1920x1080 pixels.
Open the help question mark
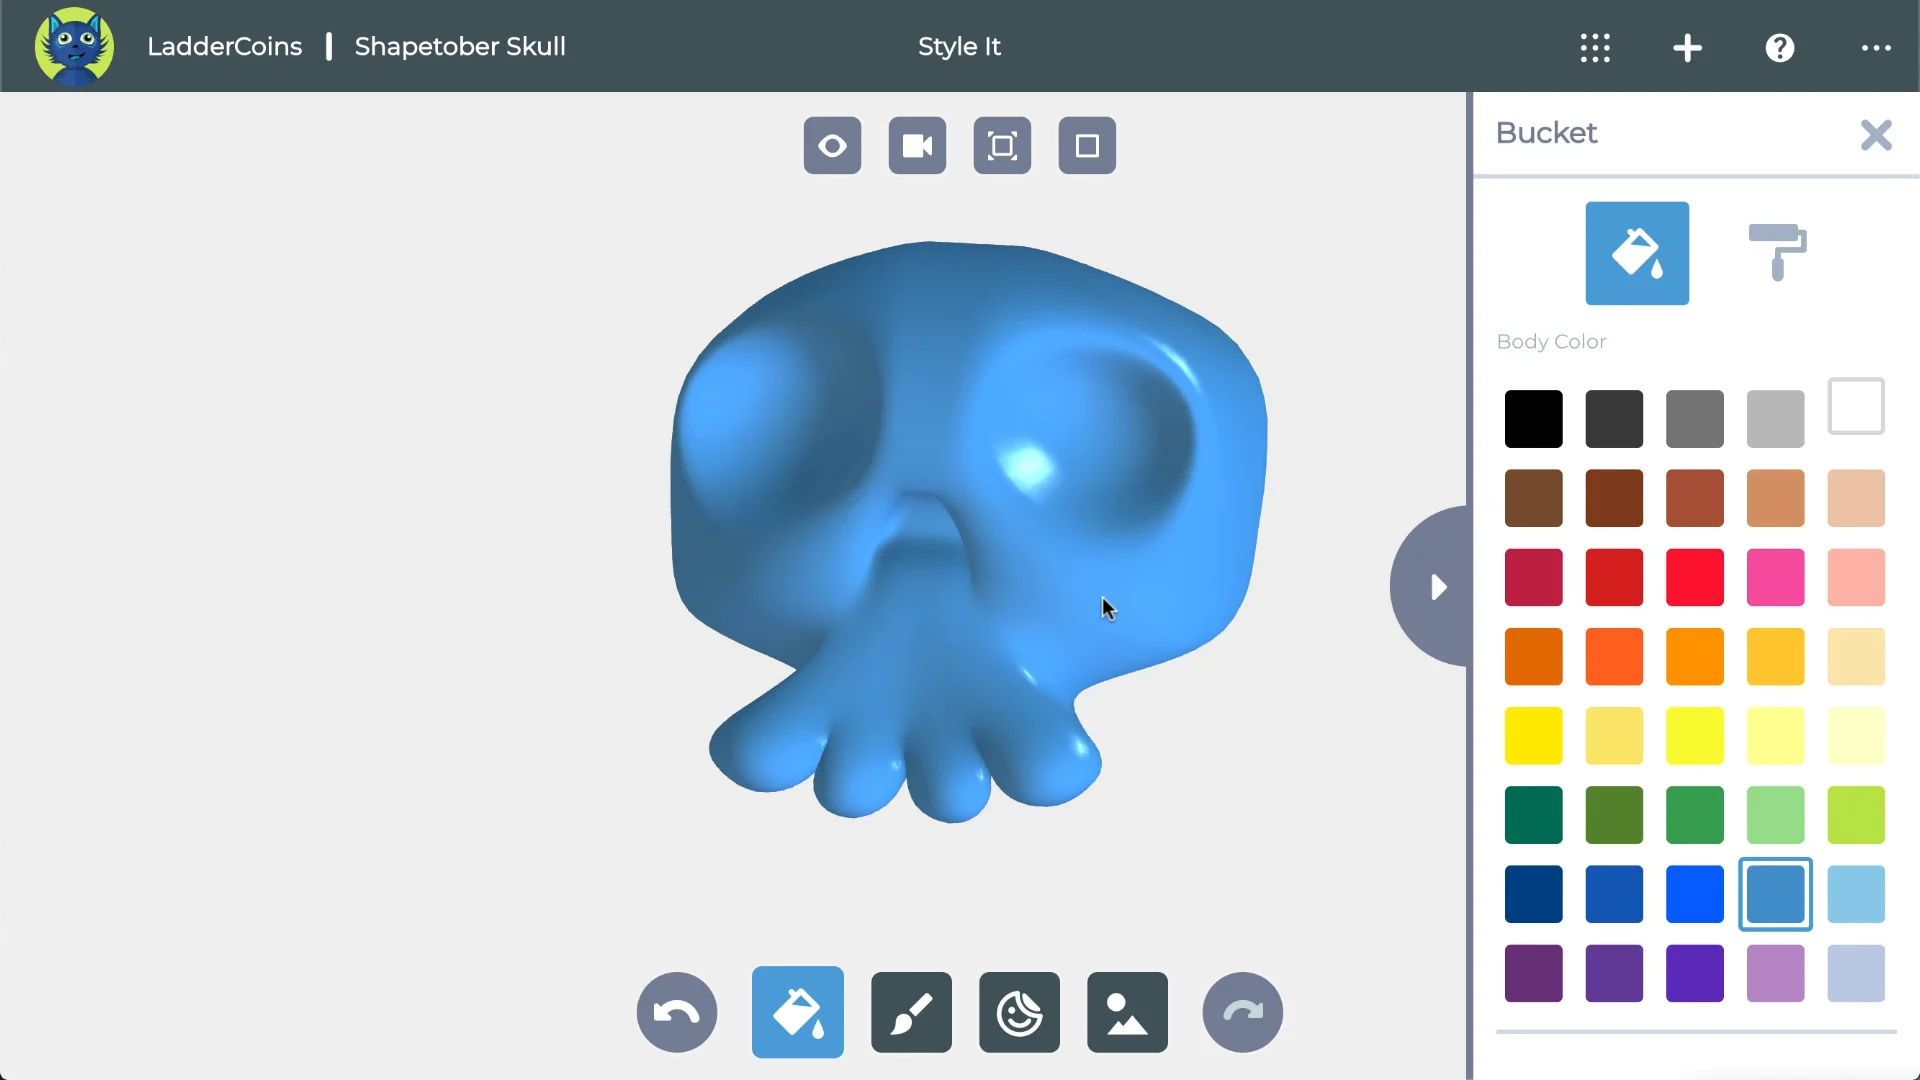(1780, 47)
